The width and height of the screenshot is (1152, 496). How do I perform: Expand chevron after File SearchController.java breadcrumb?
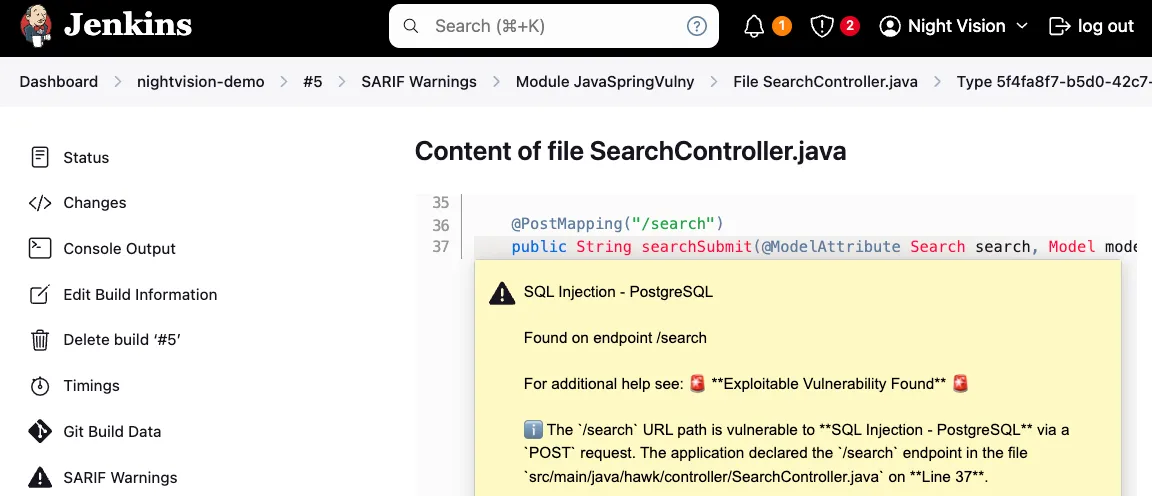937,82
